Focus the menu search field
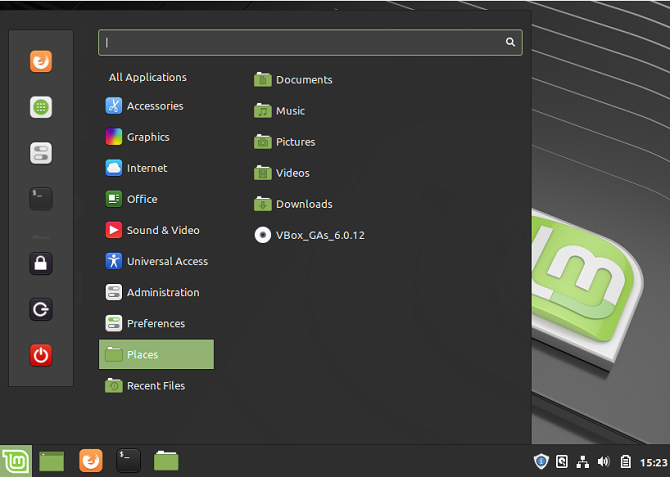The height and width of the screenshot is (477, 670). click(310, 42)
